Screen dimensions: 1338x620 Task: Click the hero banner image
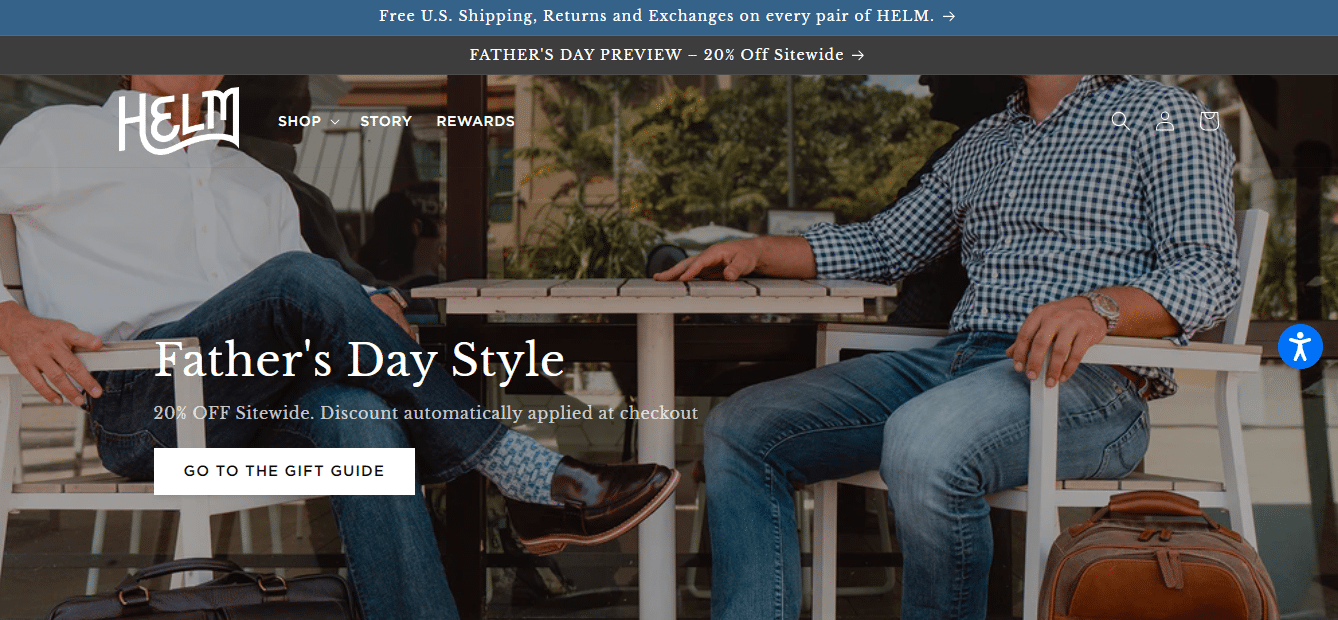point(850,250)
